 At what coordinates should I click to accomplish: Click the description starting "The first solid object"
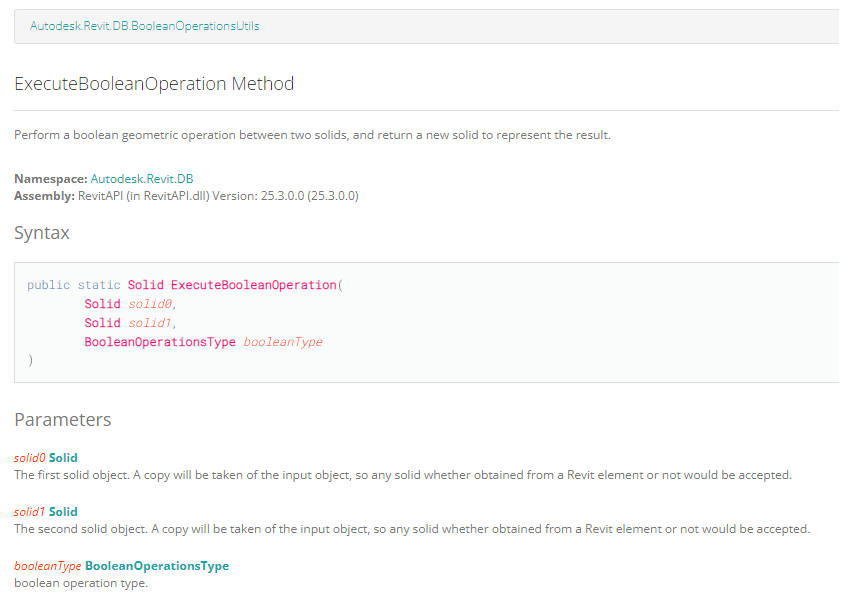(x=403, y=475)
